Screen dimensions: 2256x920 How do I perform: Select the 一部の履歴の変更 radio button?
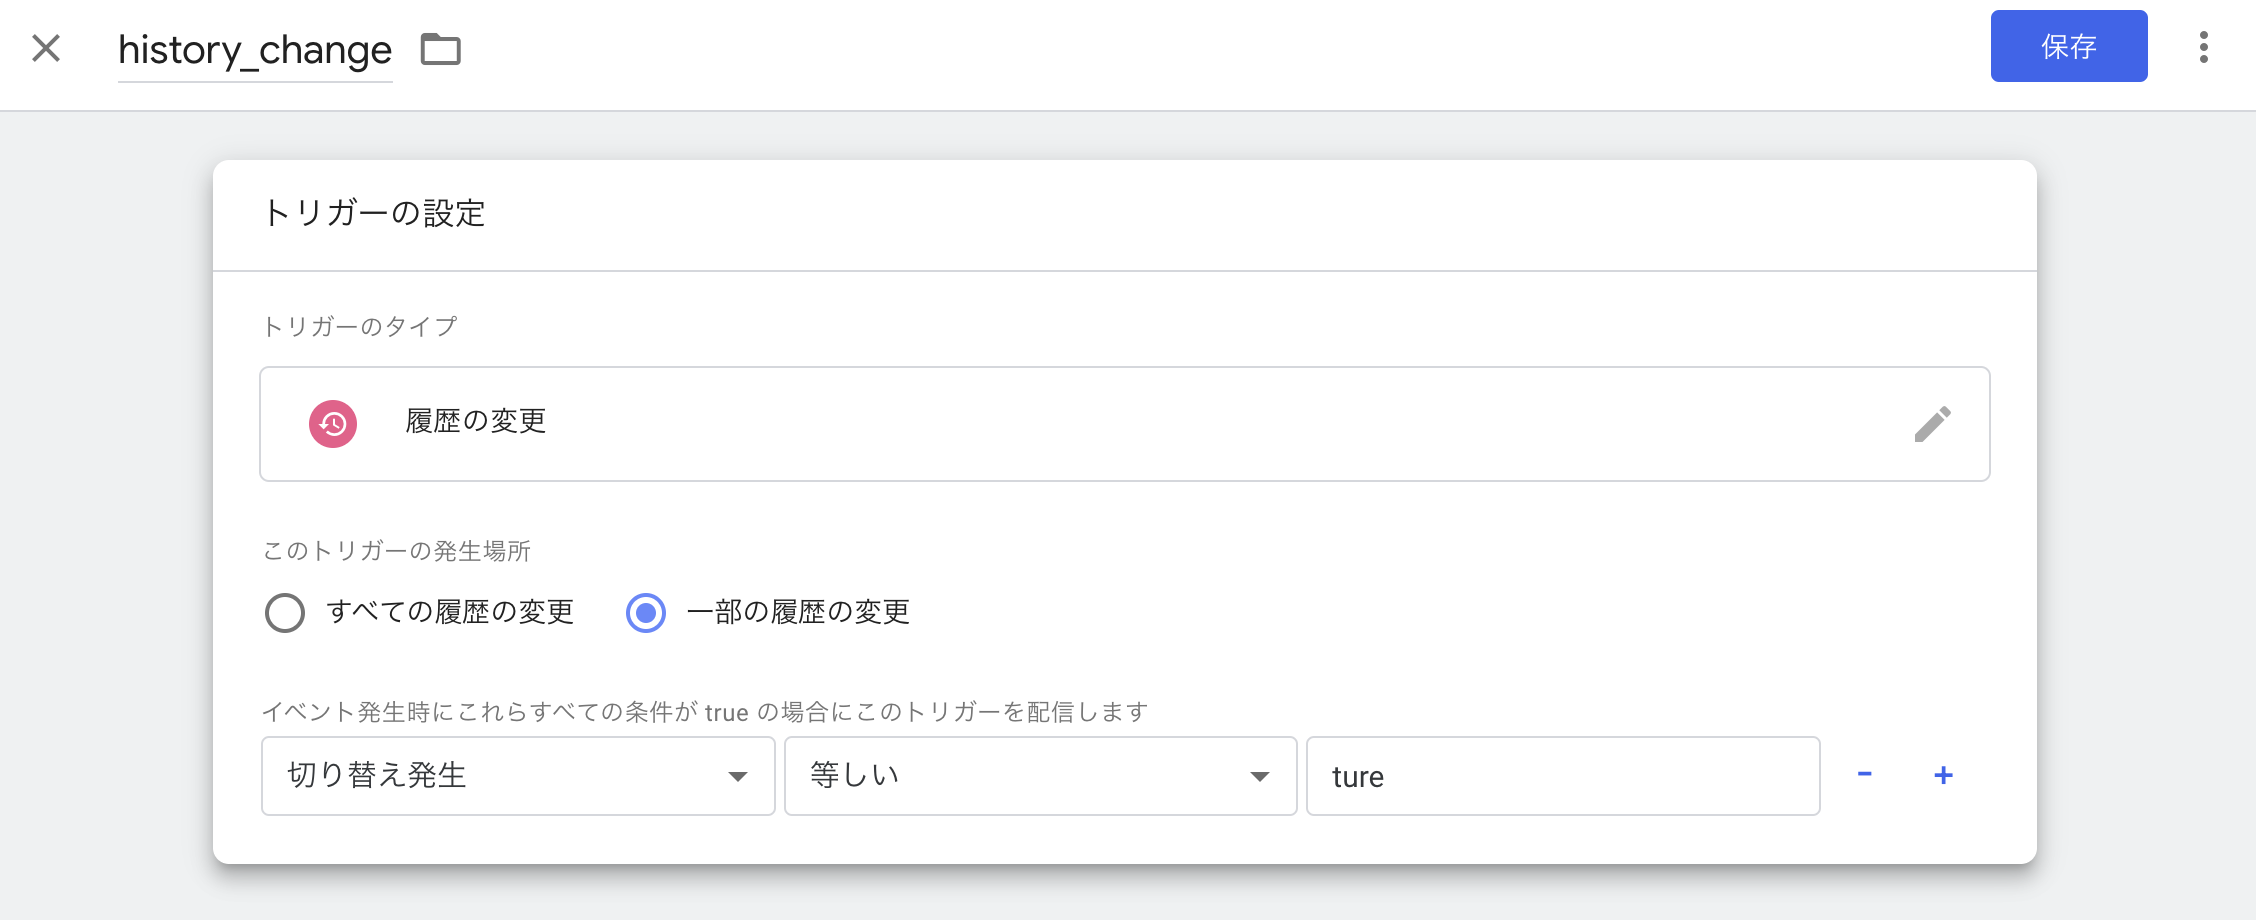(x=646, y=613)
